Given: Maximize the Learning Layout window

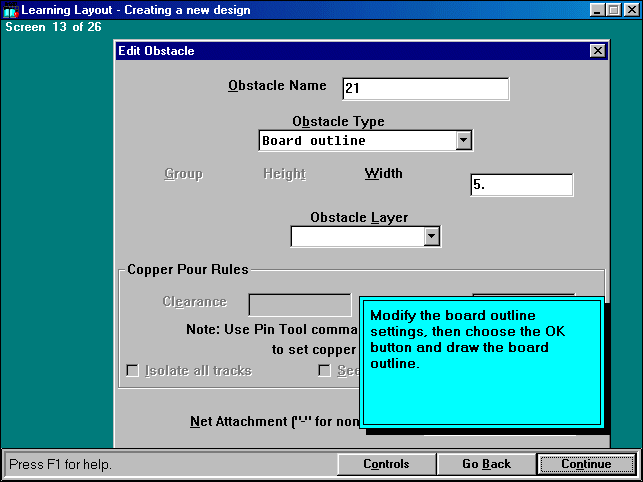Looking at the screenshot, I should click(x=612, y=10).
